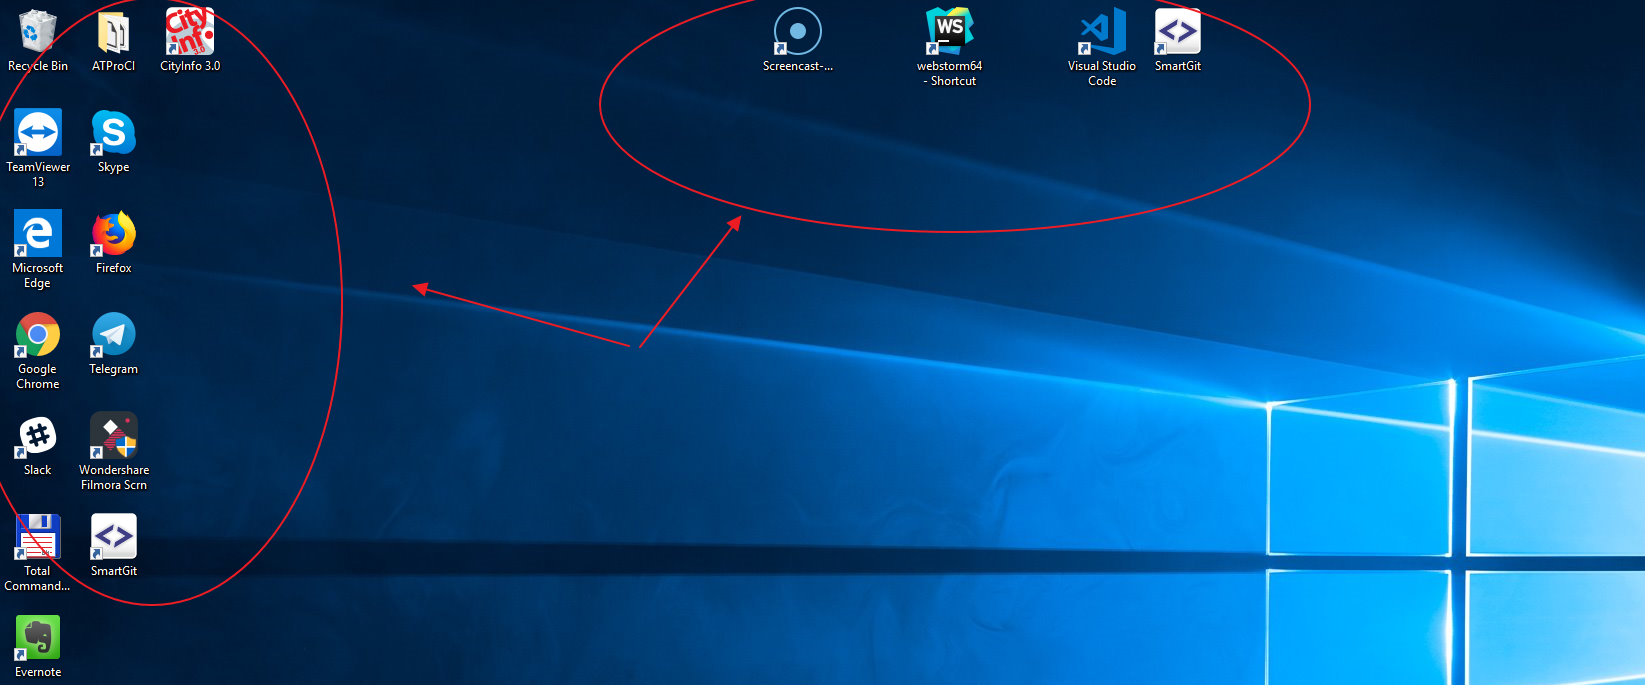Select the Slack desktop icon

38,436
